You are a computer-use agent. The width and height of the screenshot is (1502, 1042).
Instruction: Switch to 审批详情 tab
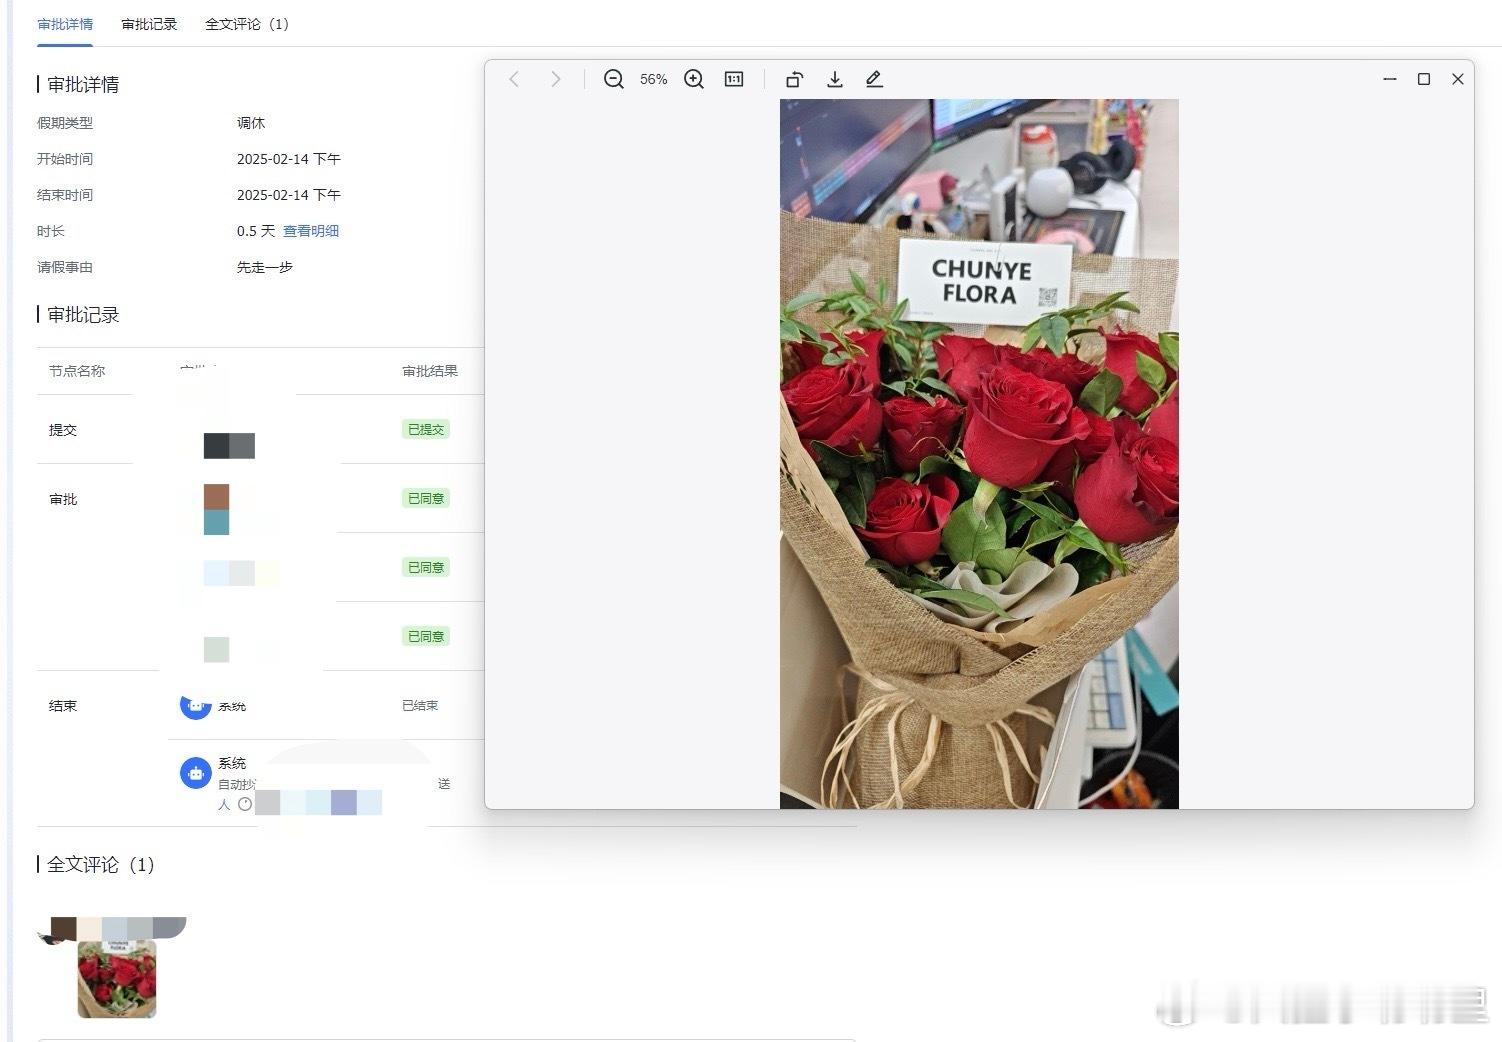click(x=65, y=24)
